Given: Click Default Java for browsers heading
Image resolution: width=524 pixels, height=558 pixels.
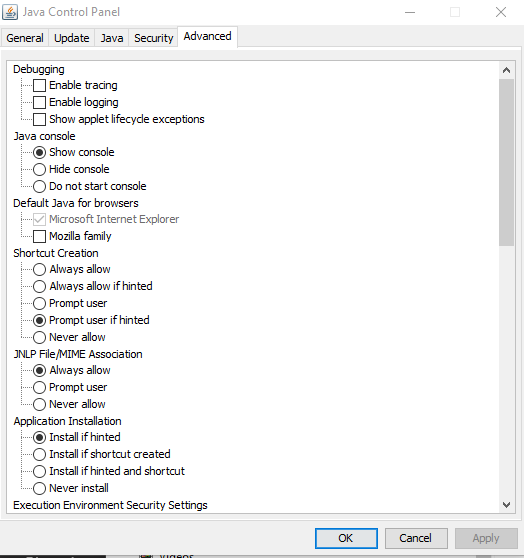Looking at the screenshot, I should coord(76,203).
